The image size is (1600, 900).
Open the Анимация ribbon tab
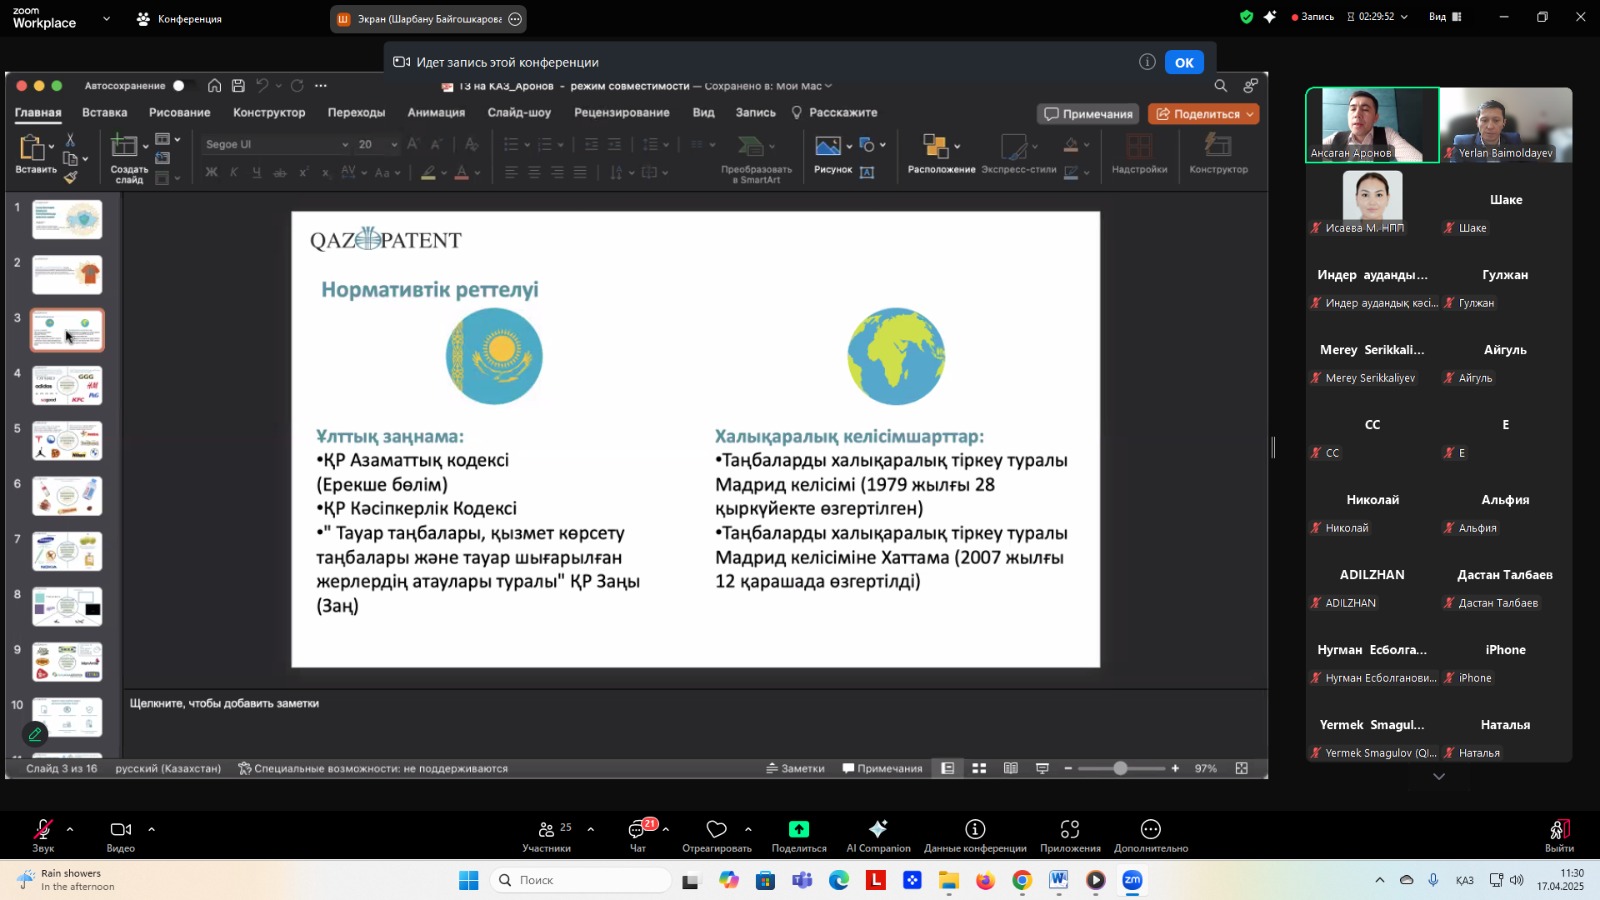point(436,113)
